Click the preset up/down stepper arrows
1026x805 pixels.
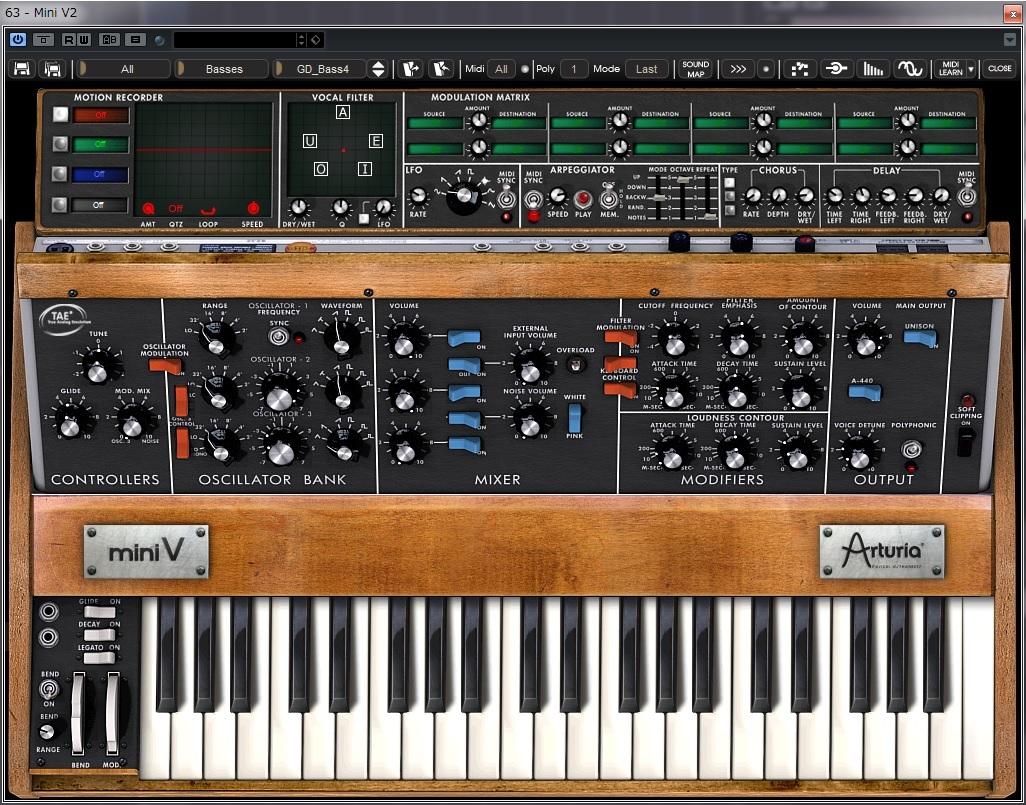(378, 69)
